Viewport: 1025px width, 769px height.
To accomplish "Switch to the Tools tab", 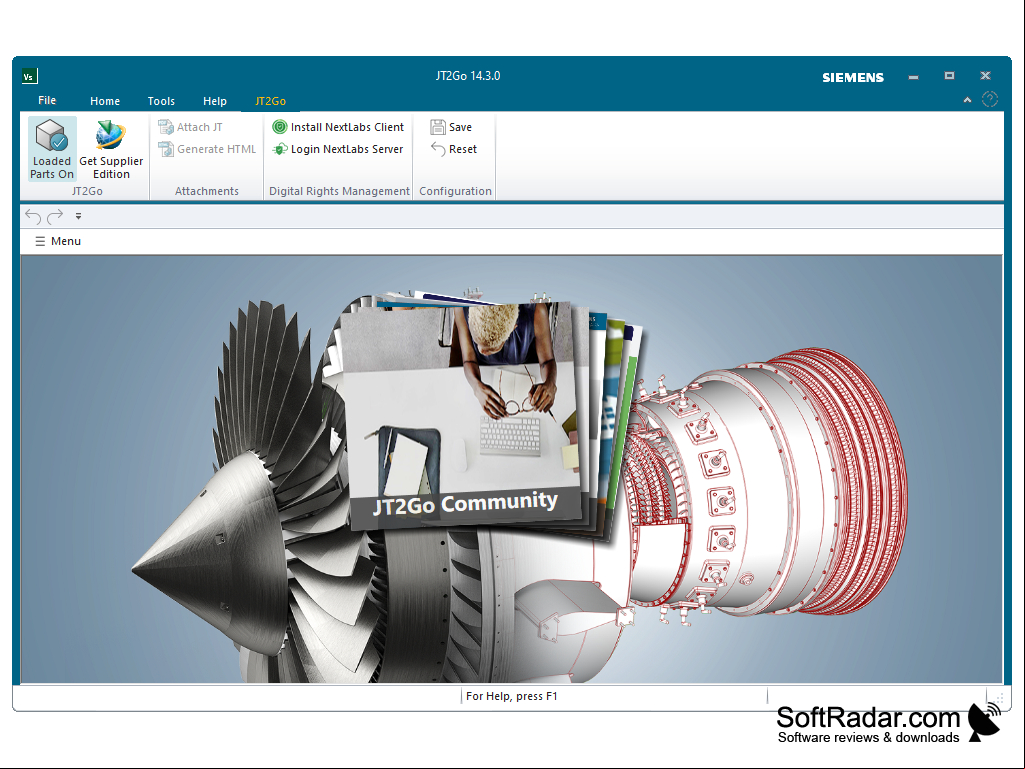I will pyautogui.click(x=161, y=101).
